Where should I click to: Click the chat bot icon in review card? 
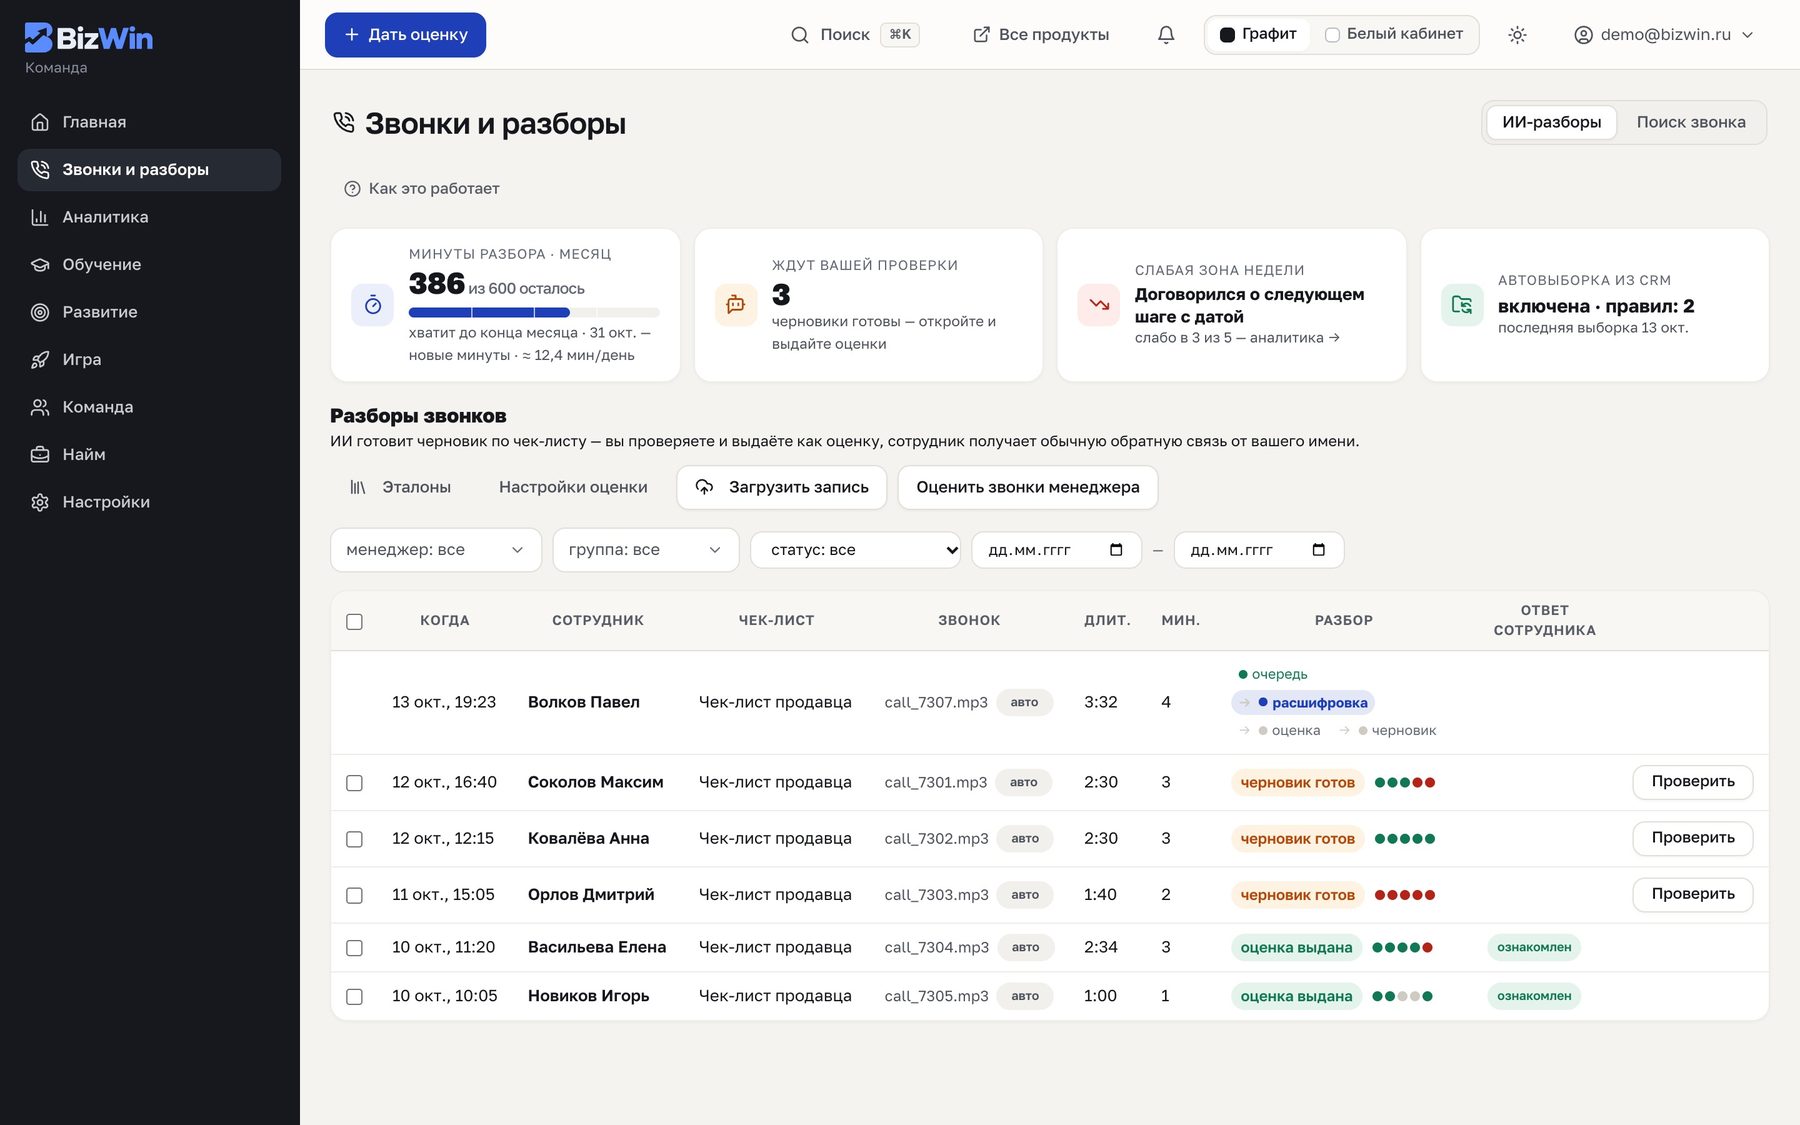click(736, 305)
